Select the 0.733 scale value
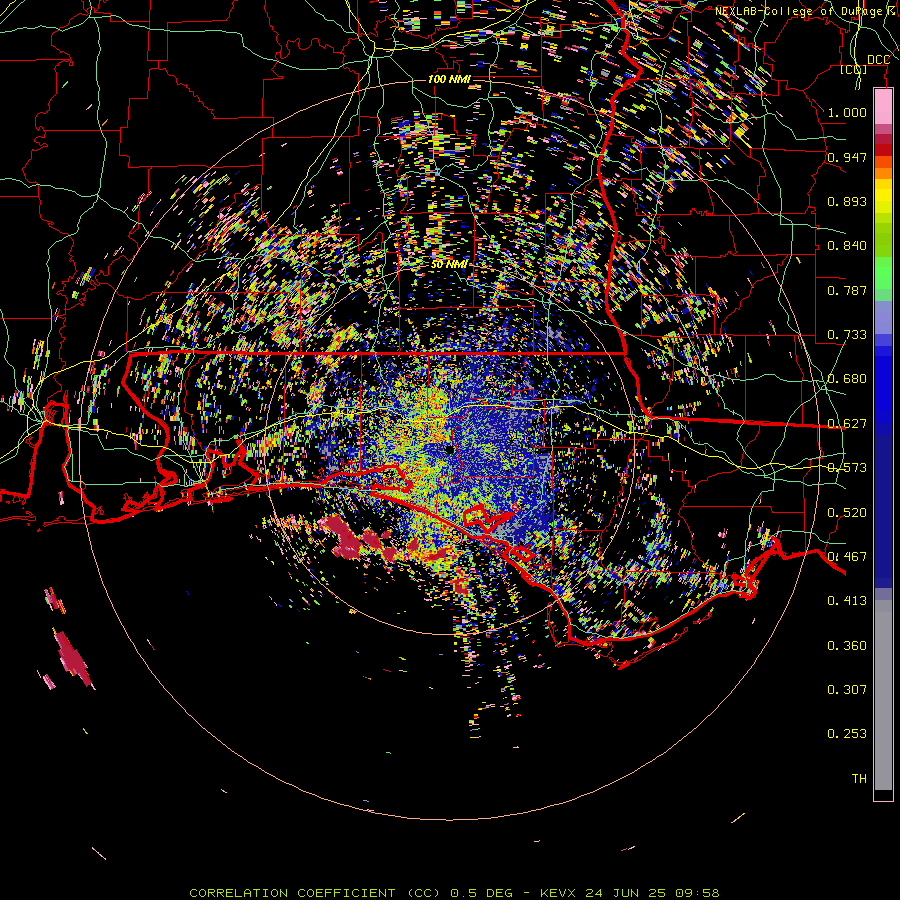The height and width of the screenshot is (900, 900). tap(847, 334)
